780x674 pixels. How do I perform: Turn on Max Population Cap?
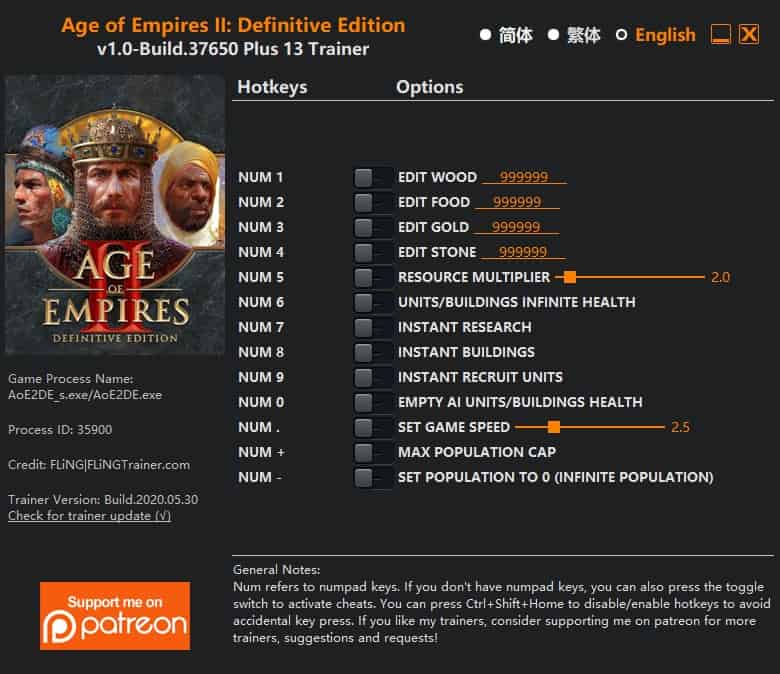coord(373,452)
